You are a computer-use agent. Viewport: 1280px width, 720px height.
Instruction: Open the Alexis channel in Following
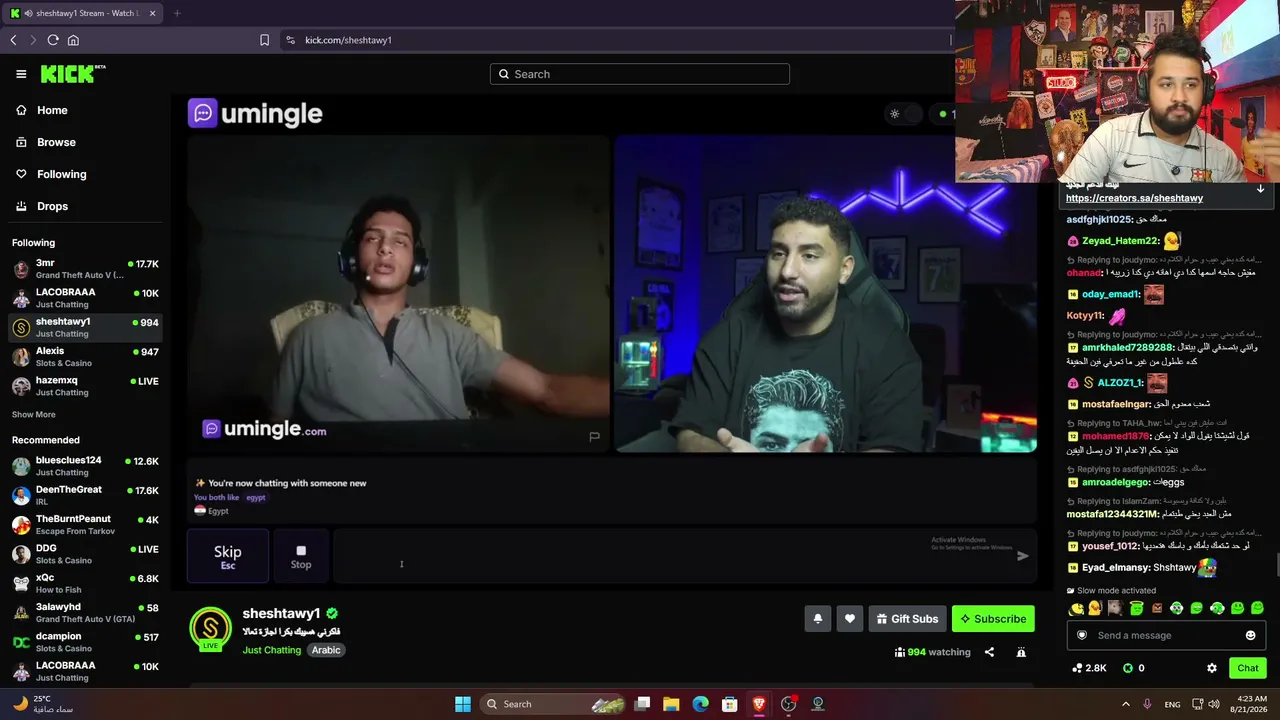[85, 357]
